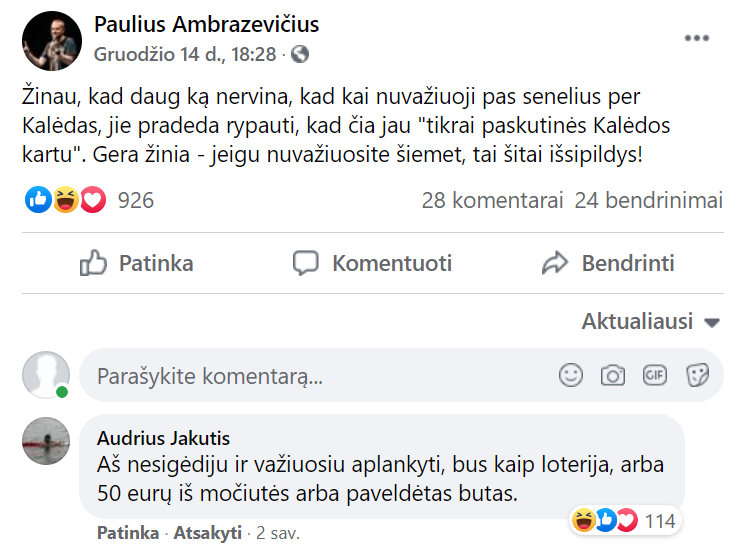
Task: Click the 28 komentarai link
Action: [493, 200]
